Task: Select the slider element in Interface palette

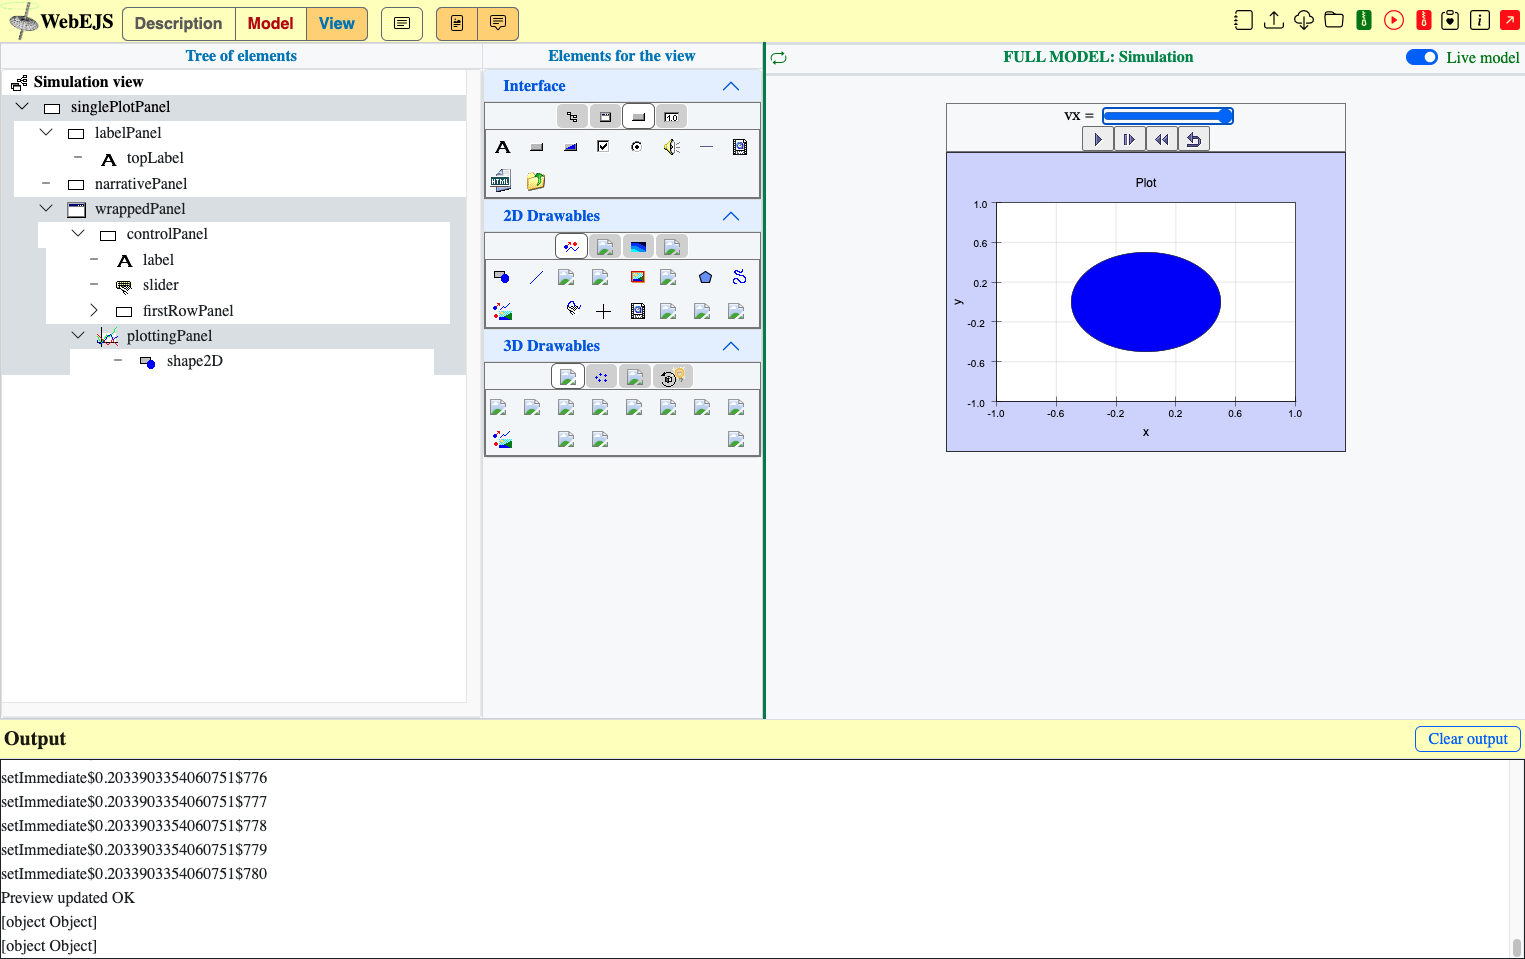Action: coord(570,147)
